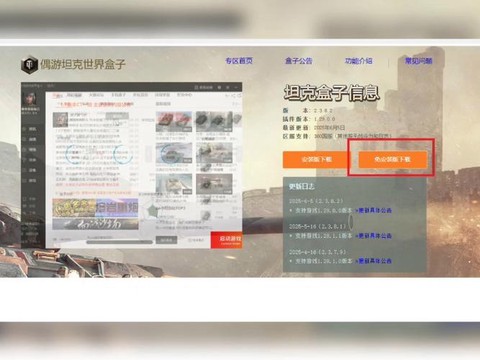This screenshot has height=360, width=480.
Task: Click the 插件版本 info row
Action: (309, 119)
